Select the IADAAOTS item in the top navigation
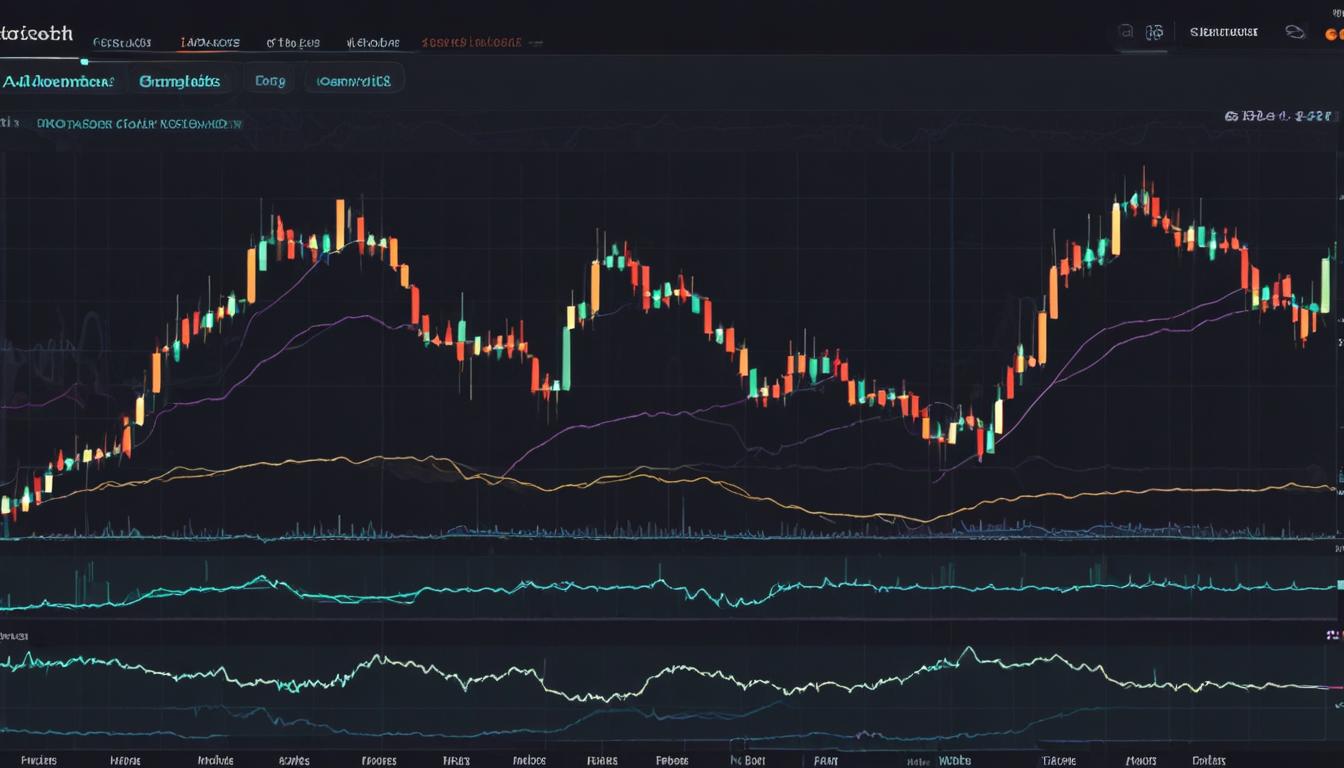This screenshot has height=768, width=1344. tap(210, 42)
